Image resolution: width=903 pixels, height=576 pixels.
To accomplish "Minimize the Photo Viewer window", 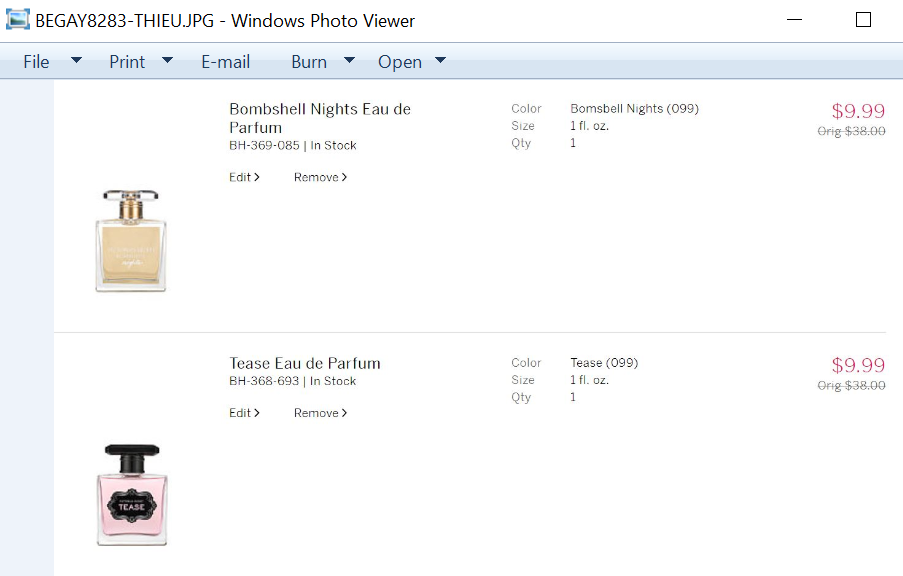I will coord(794,20).
